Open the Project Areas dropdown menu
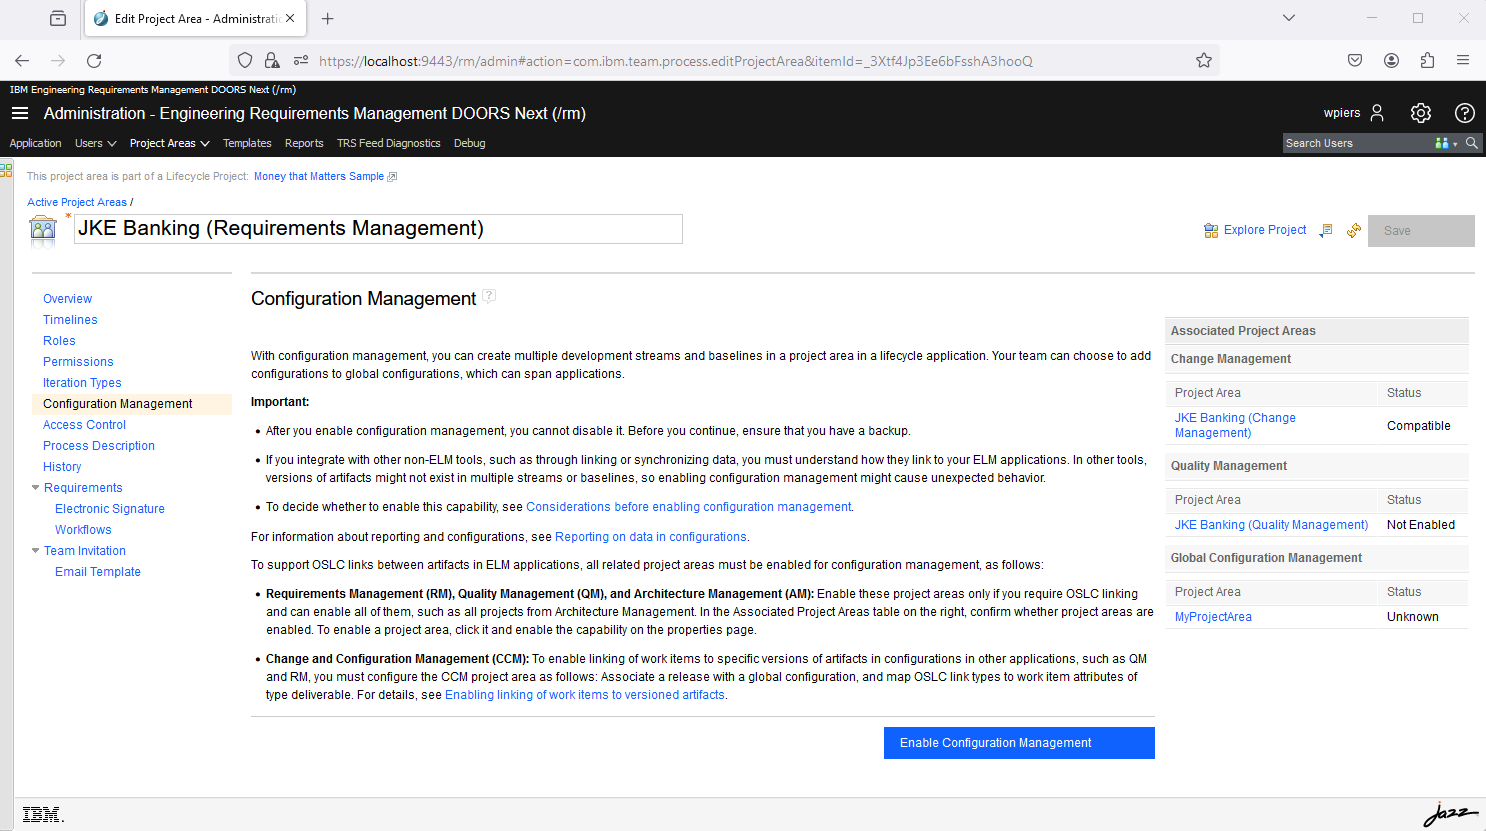The height and width of the screenshot is (831, 1486). (x=170, y=143)
